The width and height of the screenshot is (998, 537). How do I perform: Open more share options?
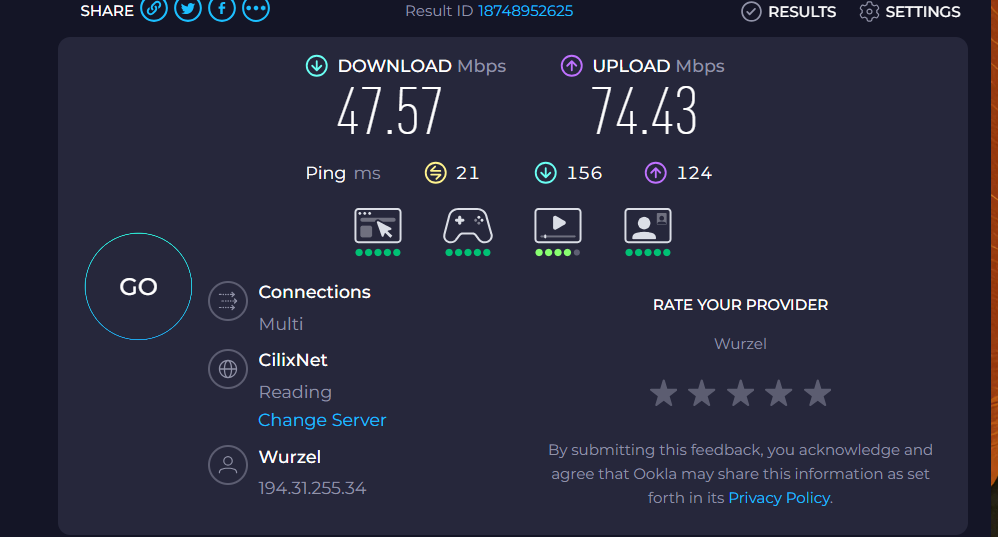pos(256,10)
